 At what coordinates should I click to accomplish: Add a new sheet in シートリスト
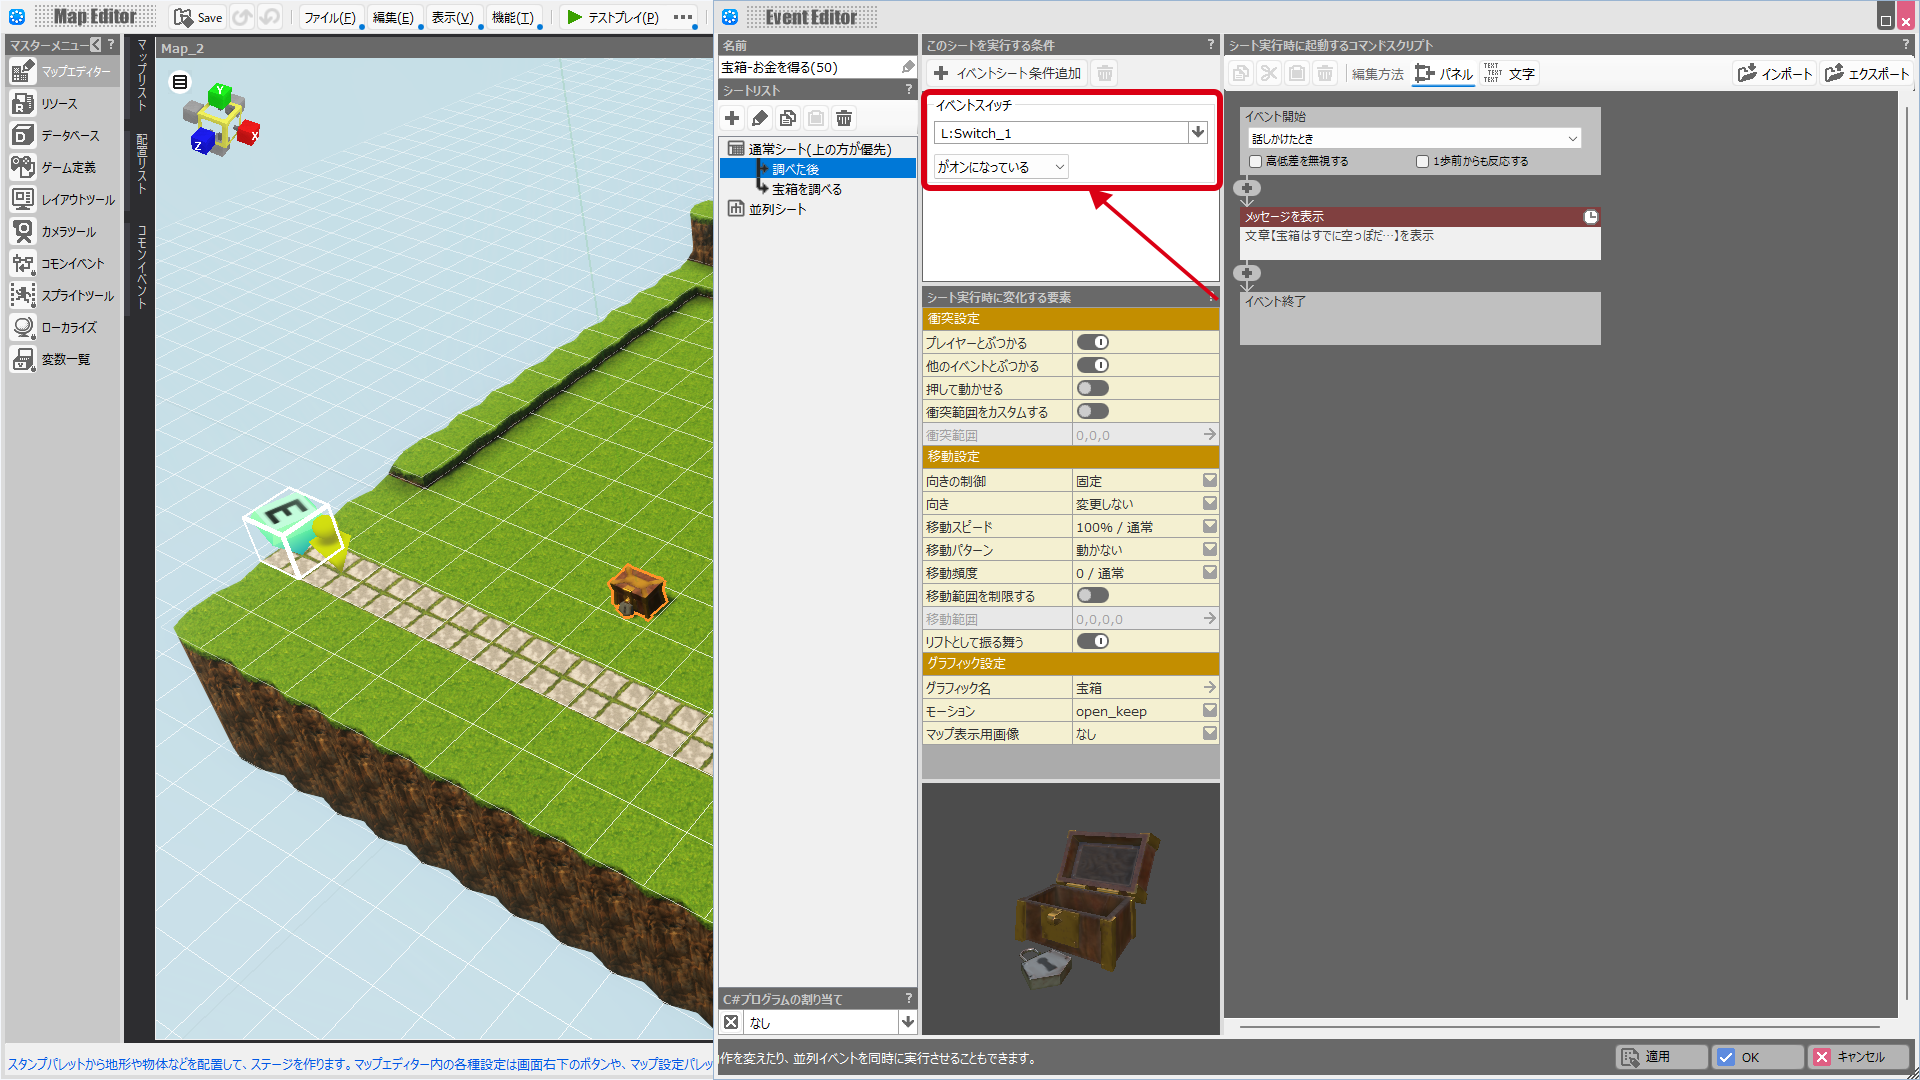tap(732, 118)
